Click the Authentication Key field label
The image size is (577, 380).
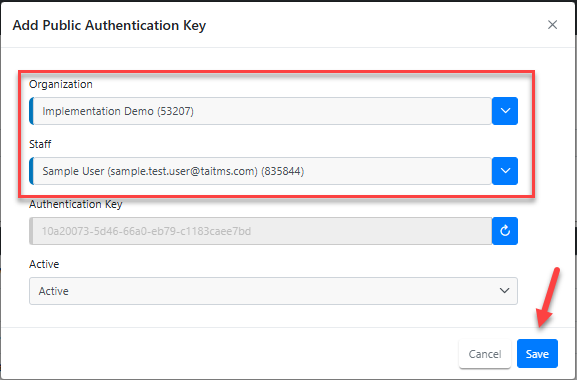76,204
